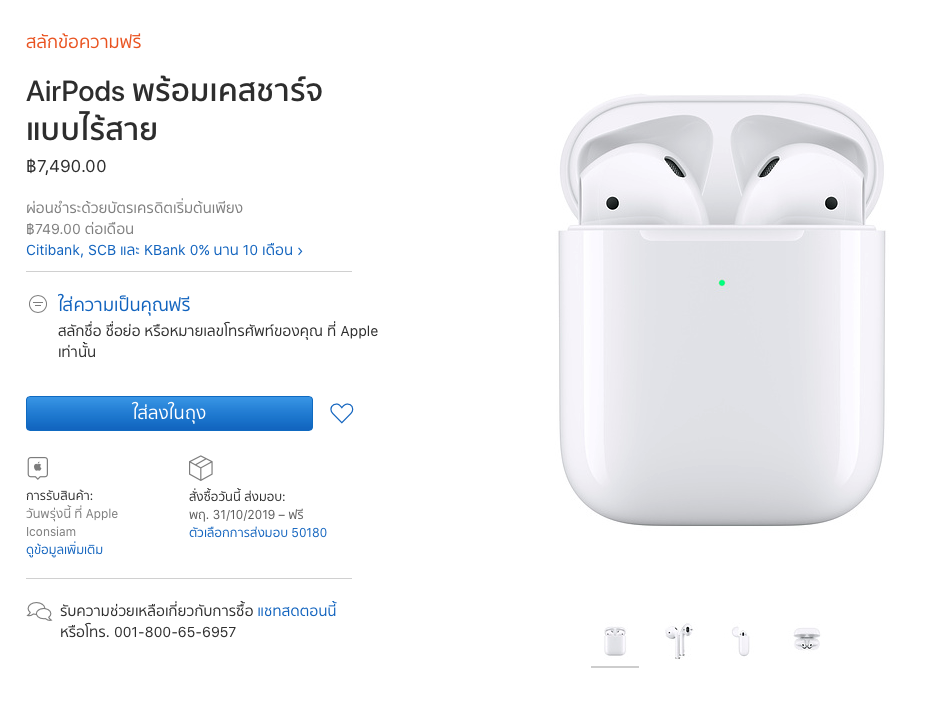Click the Apple Store pickup icon
This screenshot has height=714, width=926.
point(38,468)
